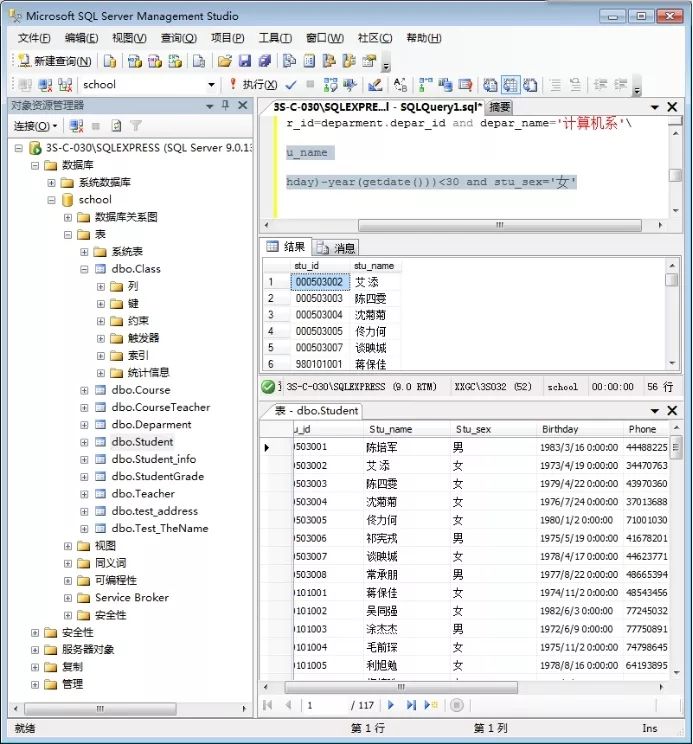The width and height of the screenshot is (693, 744).
Task: Click the Student table horizontal scrollbar thumb
Action: point(401,688)
